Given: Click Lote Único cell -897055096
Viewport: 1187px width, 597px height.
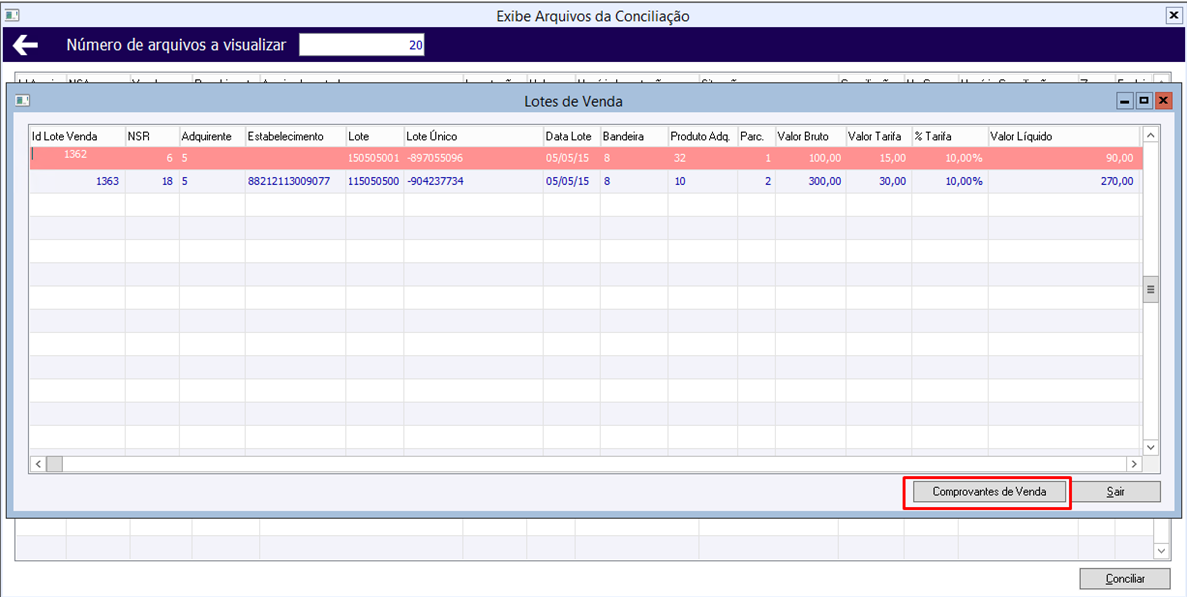Looking at the screenshot, I should (473, 158).
